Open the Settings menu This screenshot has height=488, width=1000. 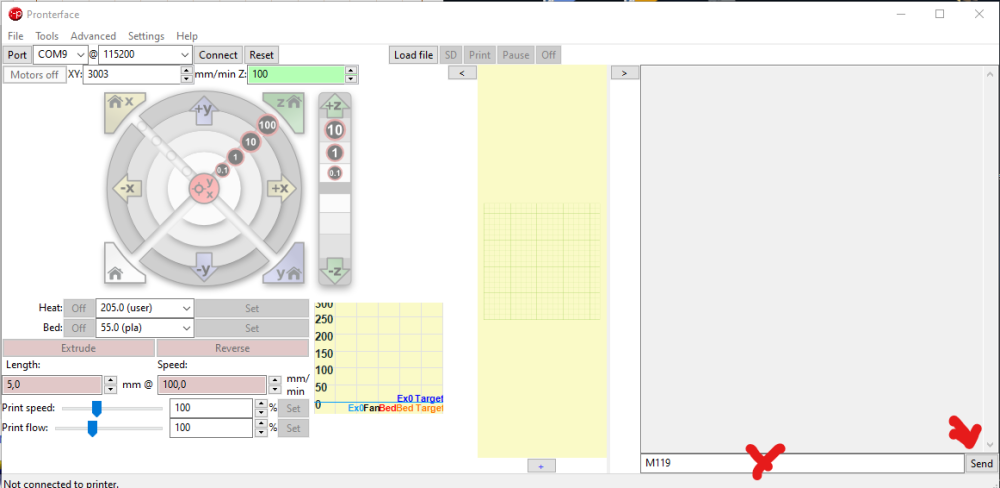146,36
